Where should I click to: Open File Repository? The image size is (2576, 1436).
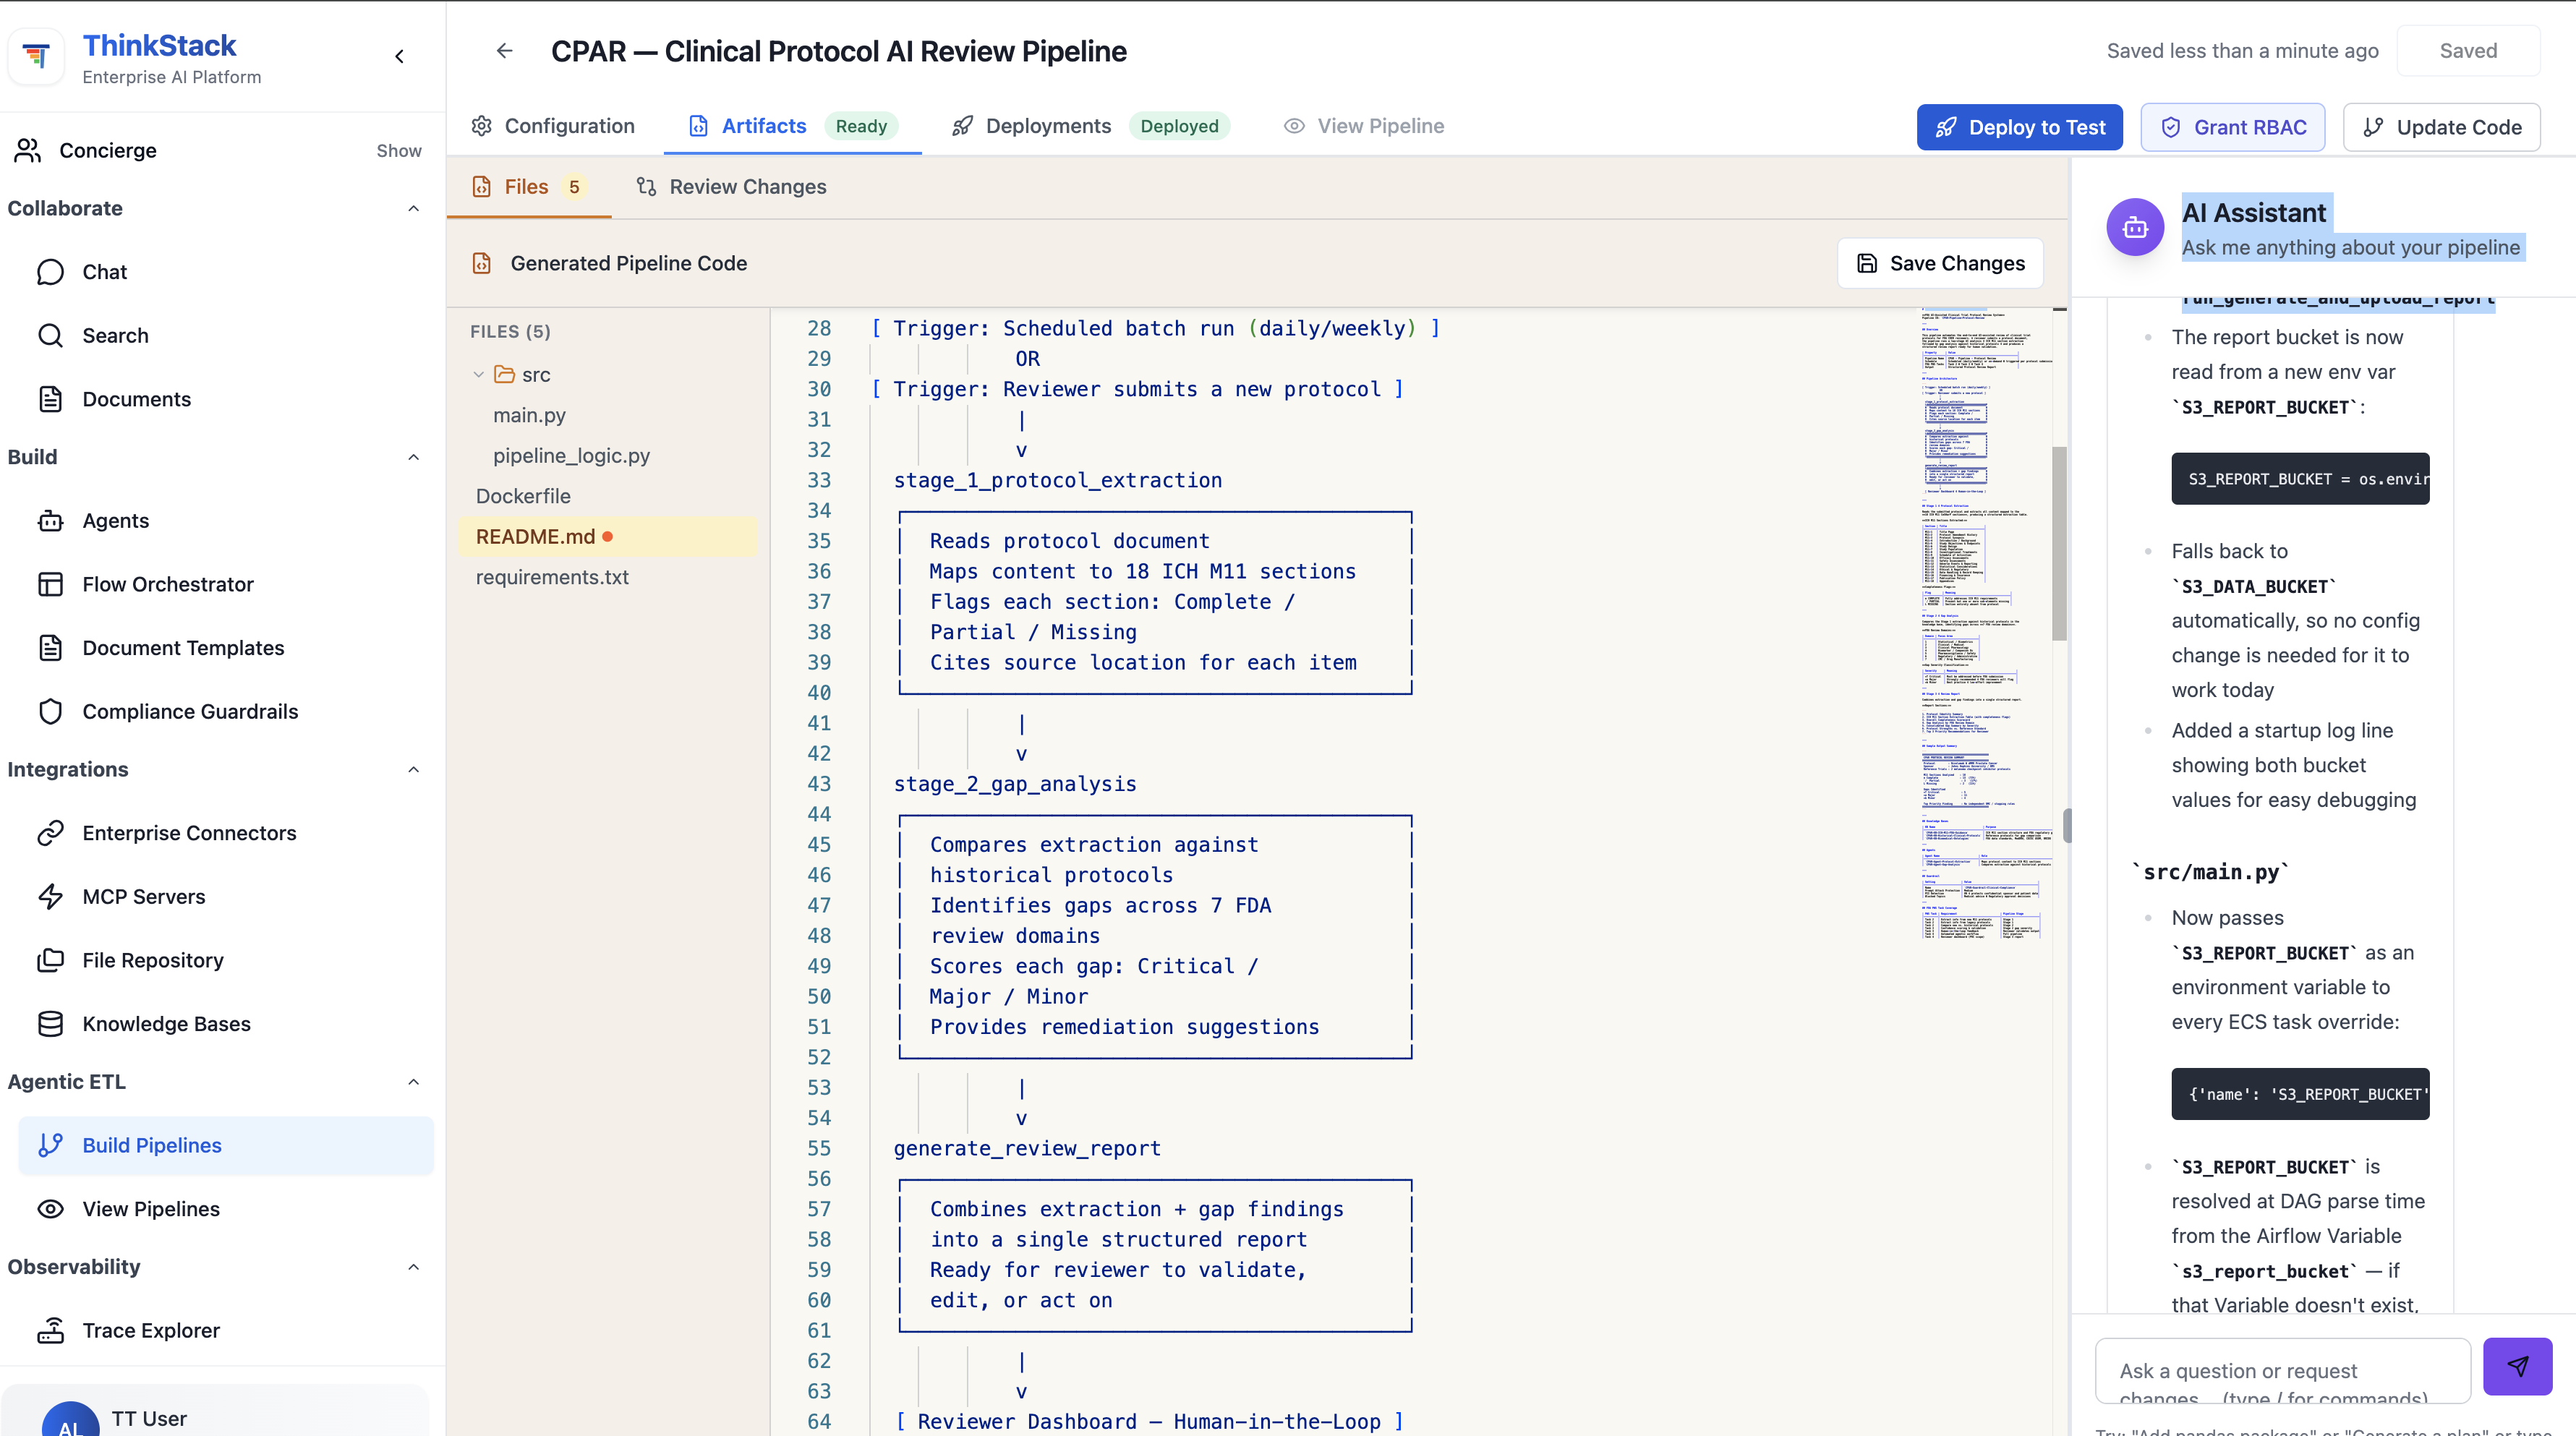(152, 960)
